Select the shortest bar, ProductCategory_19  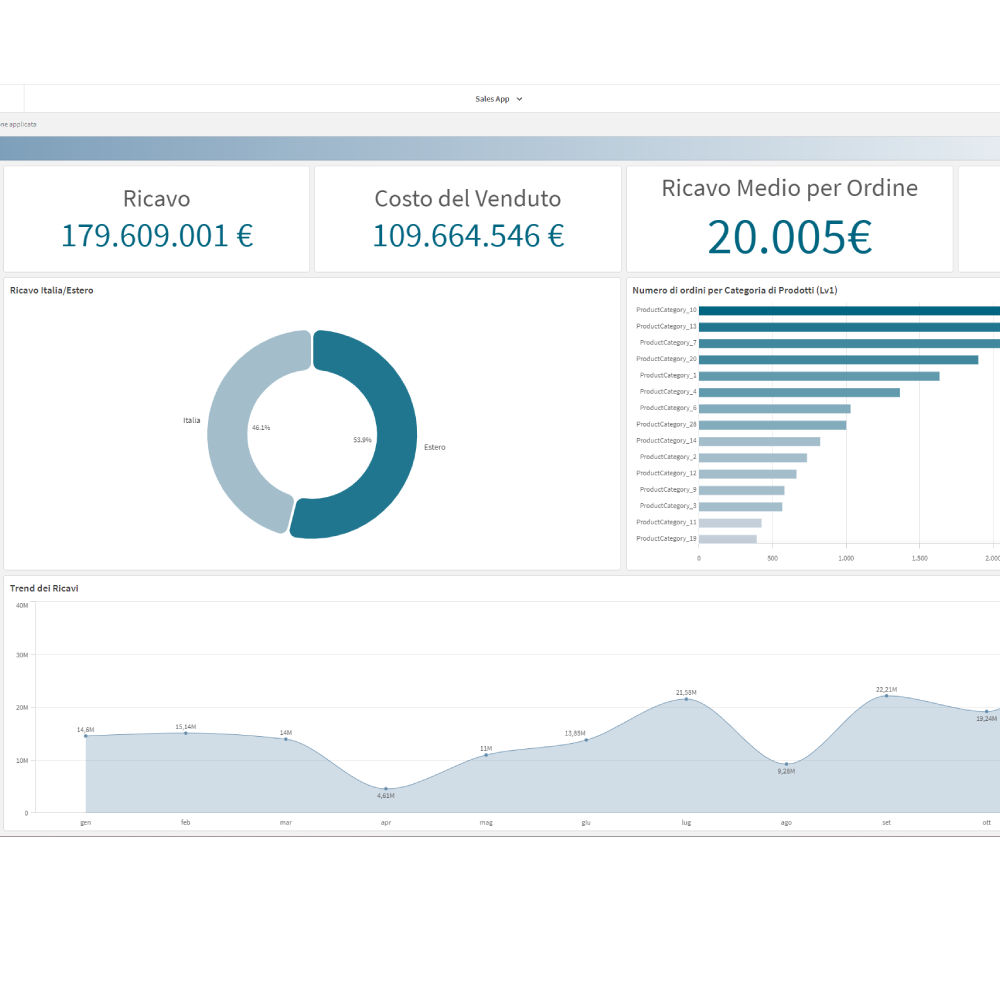click(x=730, y=538)
